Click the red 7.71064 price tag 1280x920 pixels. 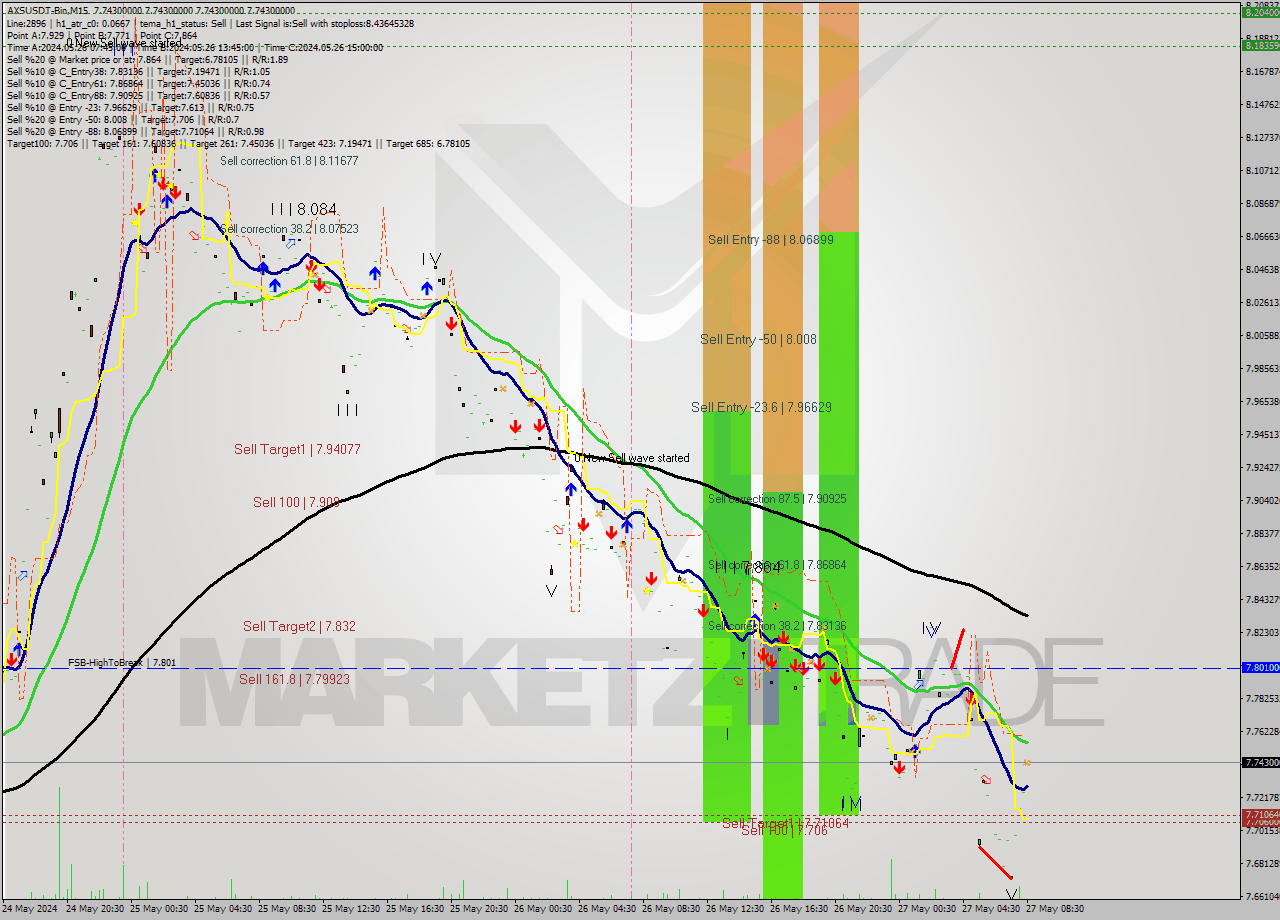pos(1260,815)
